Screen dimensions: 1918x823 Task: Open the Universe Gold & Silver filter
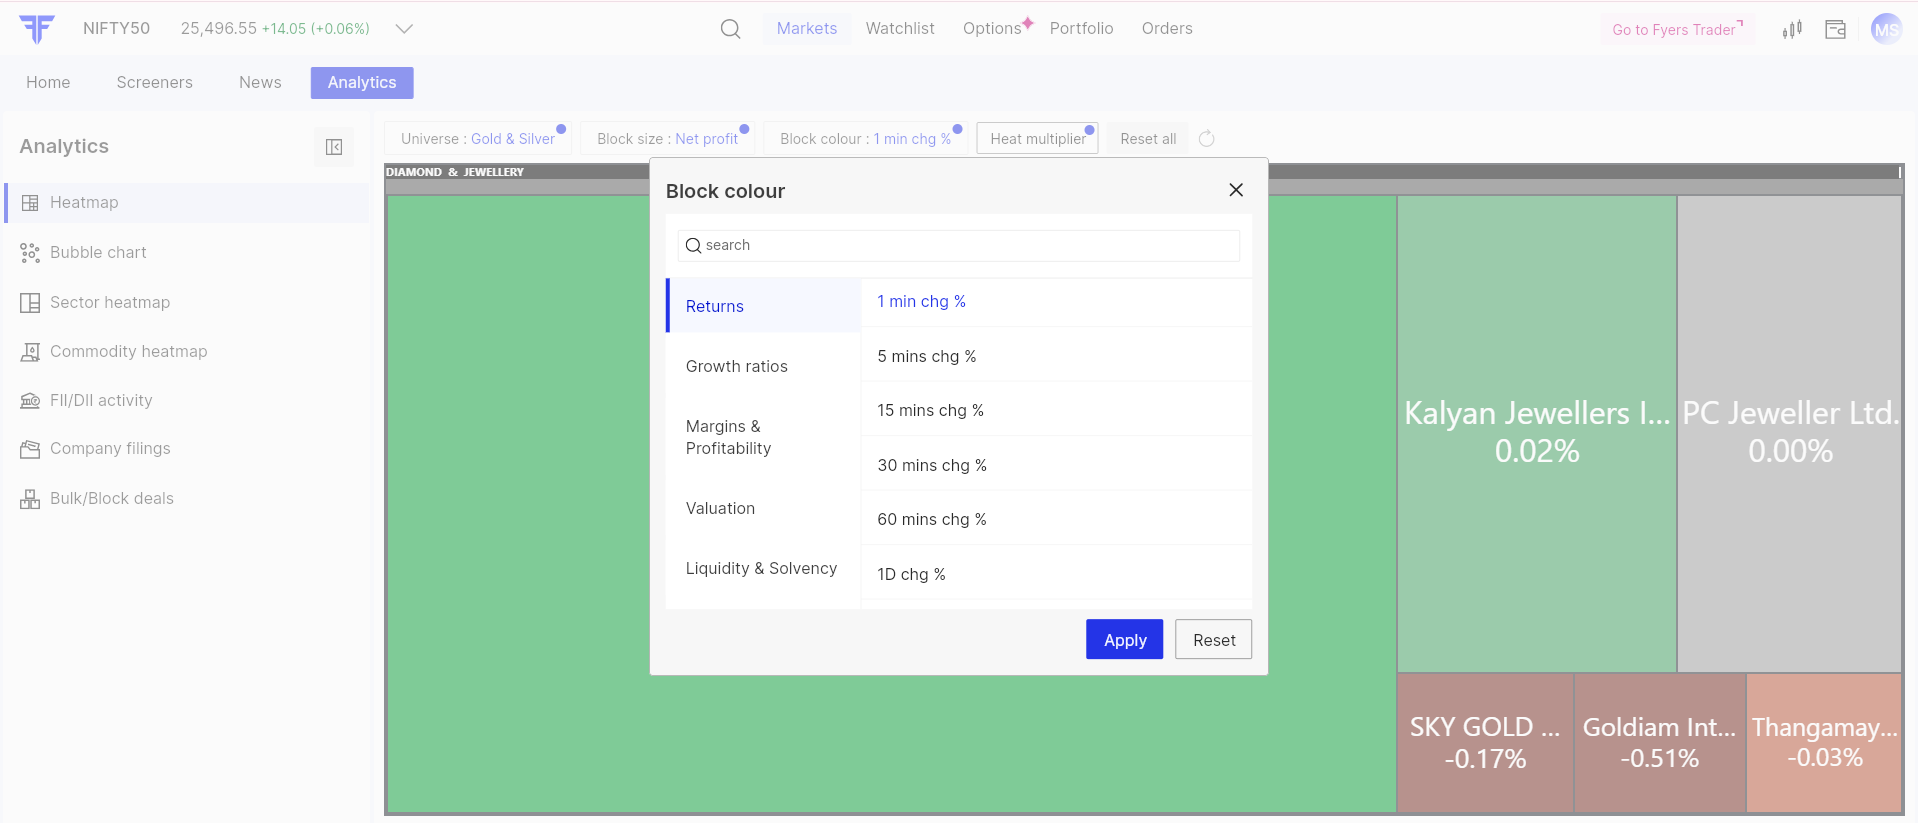478,139
